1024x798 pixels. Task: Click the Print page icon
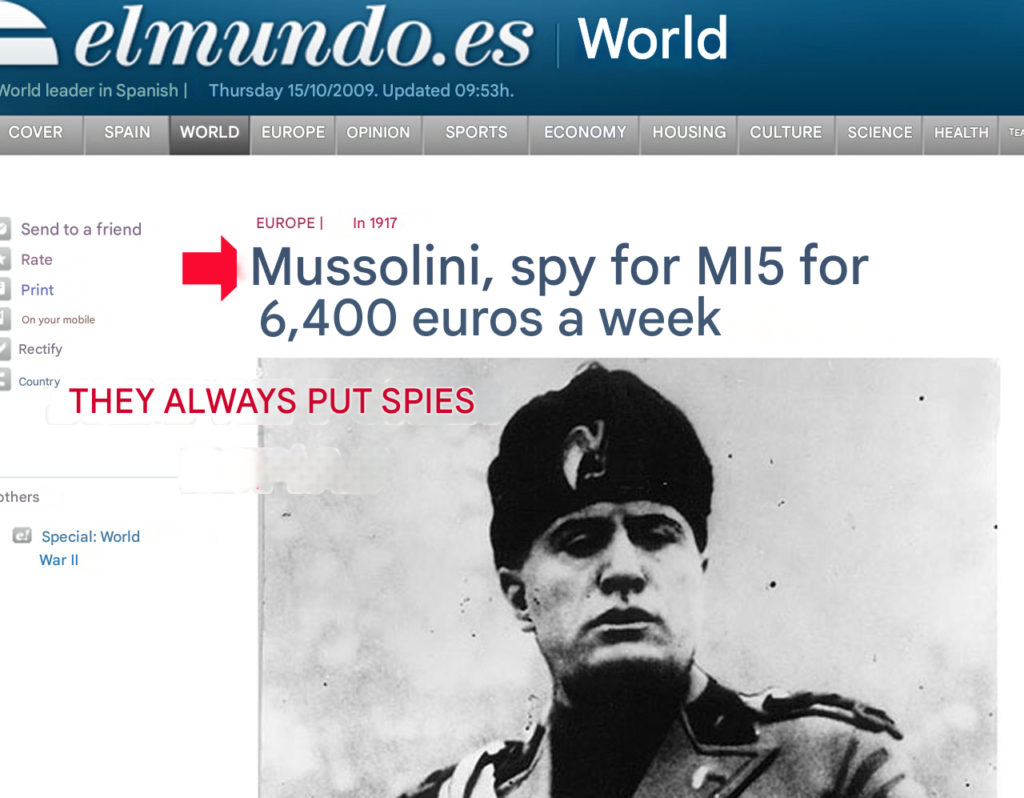point(5,289)
